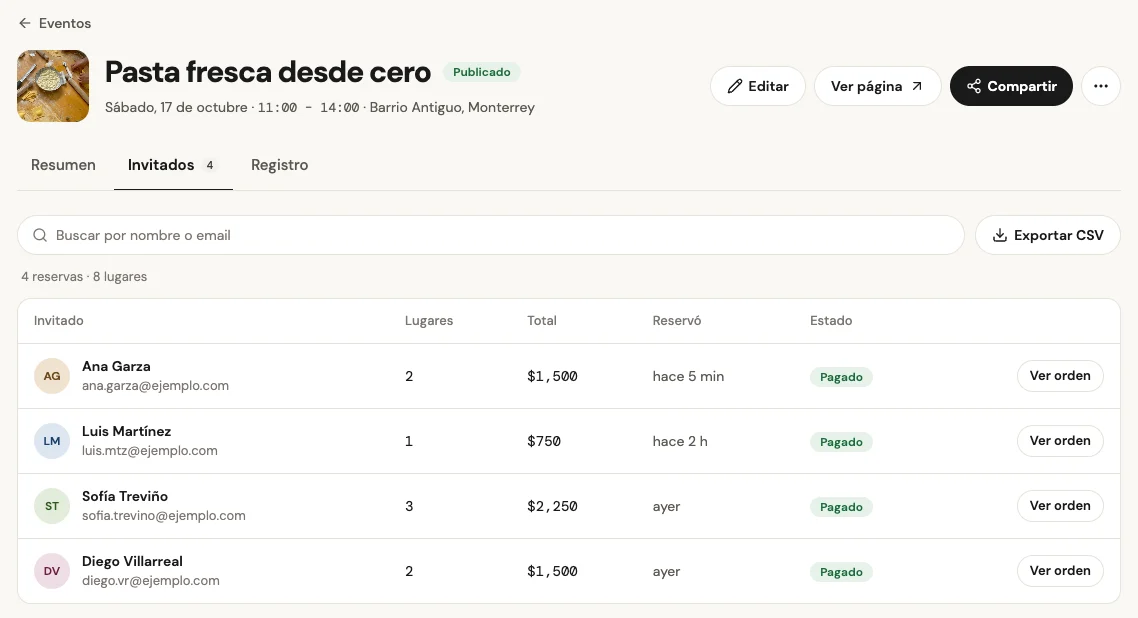Viewport: 1138px width, 618px height.
Task: Click the AG avatar of Ana Garza
Action: pos(52,376)
